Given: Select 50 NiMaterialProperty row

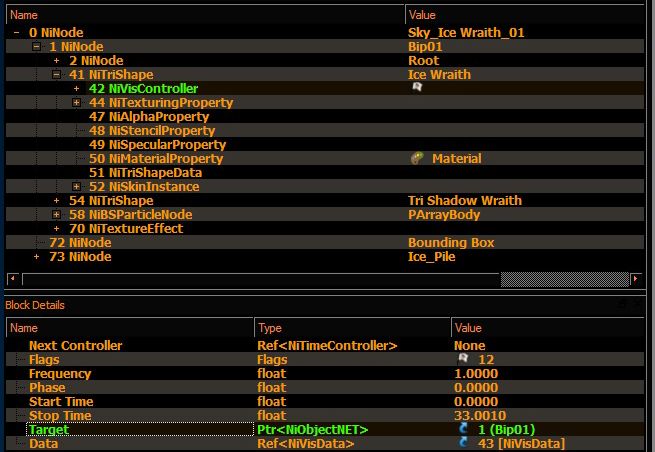Looking at the screenshot, I should [325, 158].
